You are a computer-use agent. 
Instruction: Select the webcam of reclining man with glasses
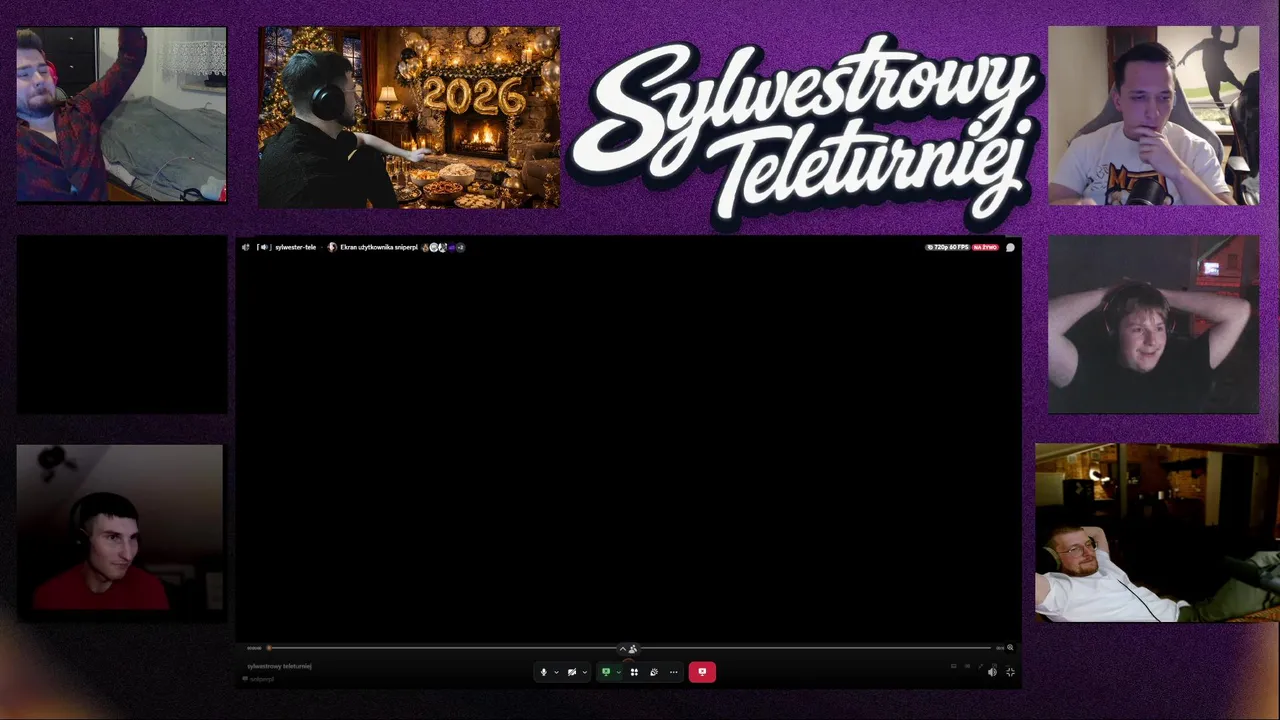pos(1157,532)
